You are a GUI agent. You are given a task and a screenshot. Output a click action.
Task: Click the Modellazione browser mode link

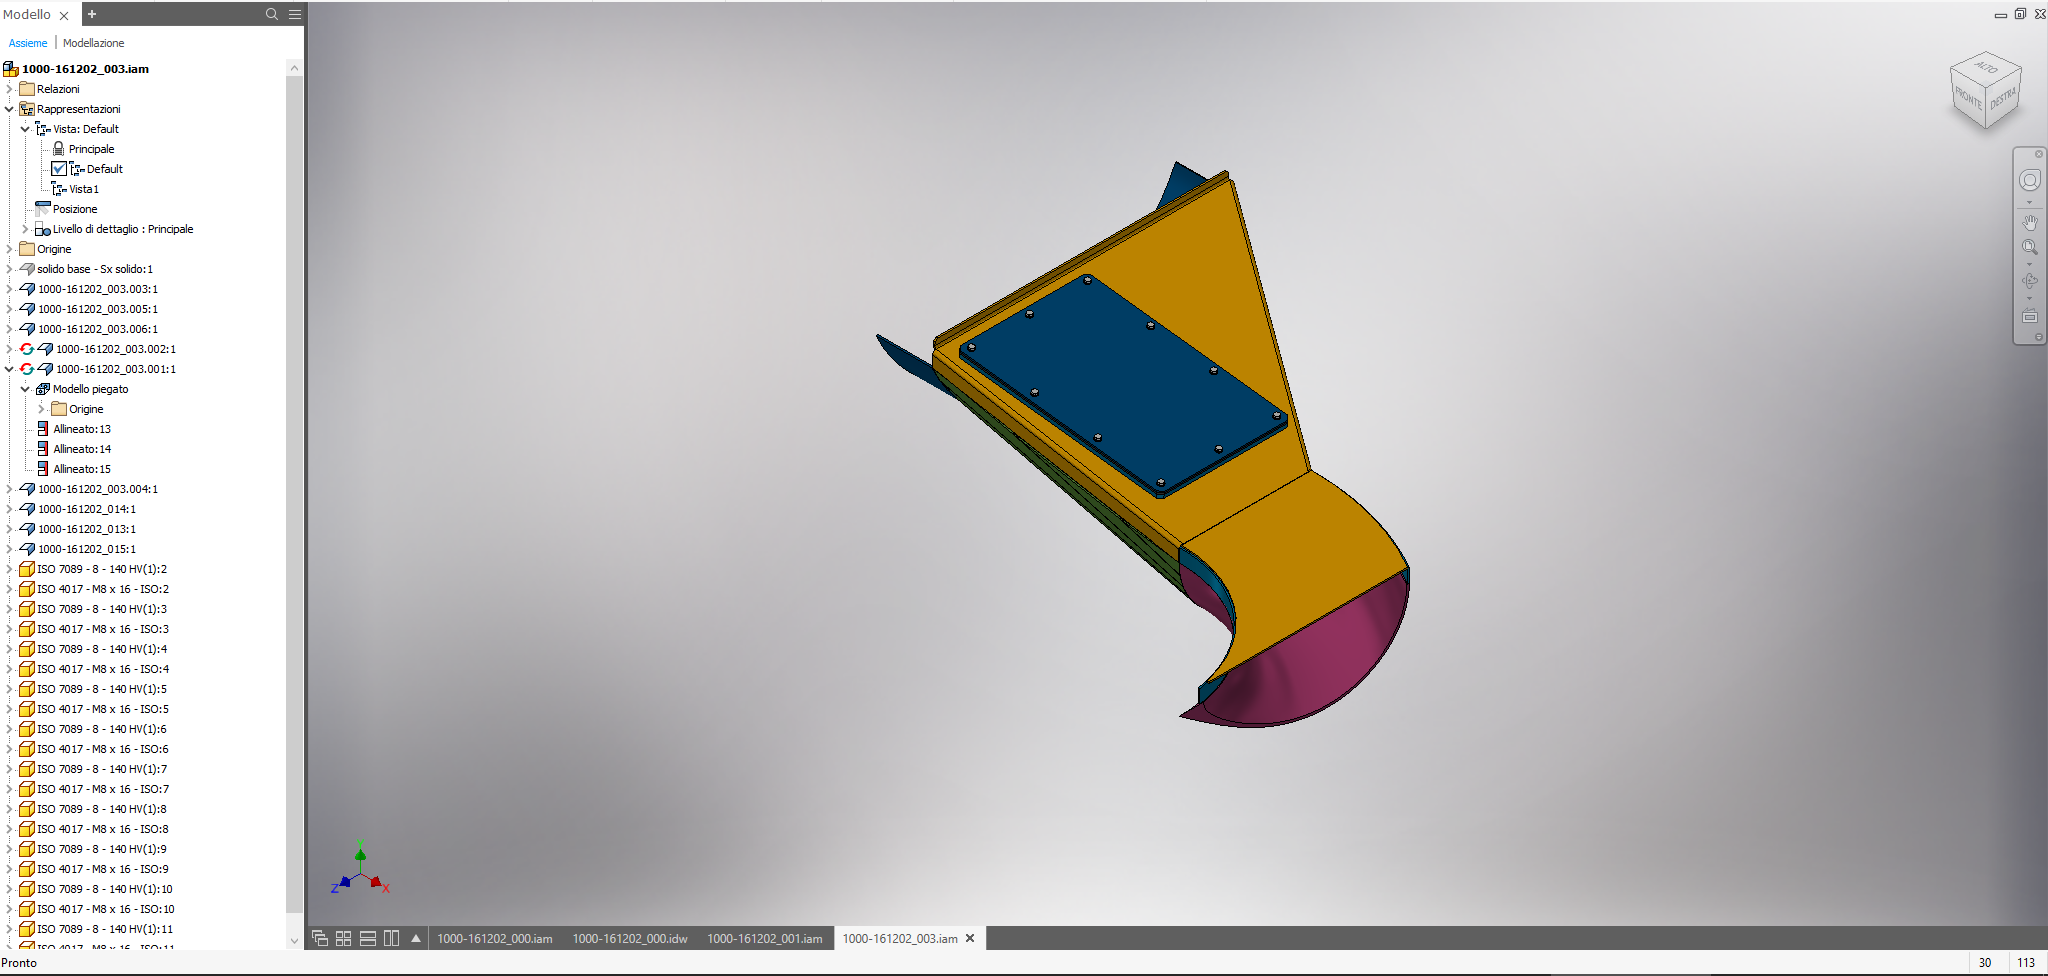click(93, 43)
